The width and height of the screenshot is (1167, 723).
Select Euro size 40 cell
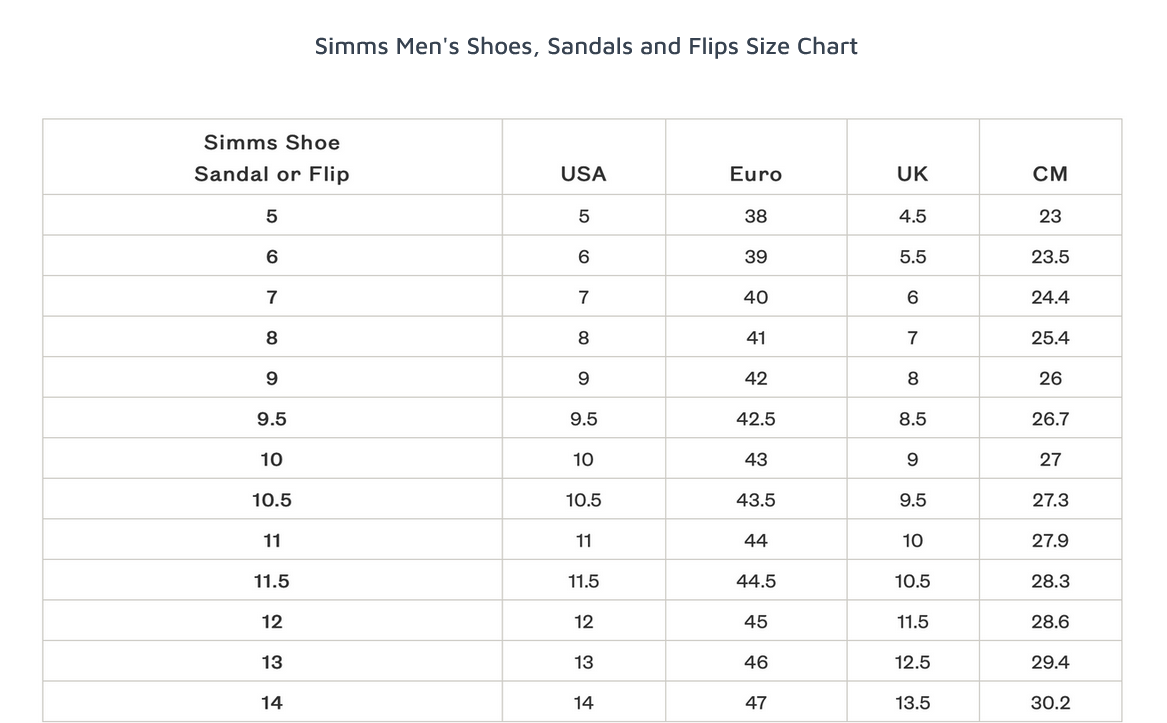[755, 297]
